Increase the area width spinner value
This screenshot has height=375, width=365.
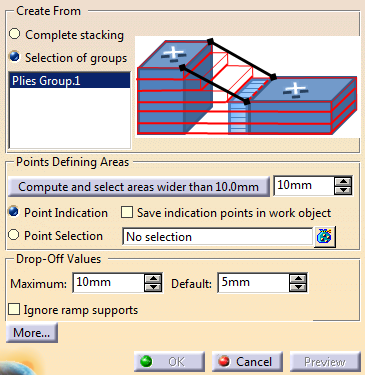pyautogui.click(x=343, y=182)
